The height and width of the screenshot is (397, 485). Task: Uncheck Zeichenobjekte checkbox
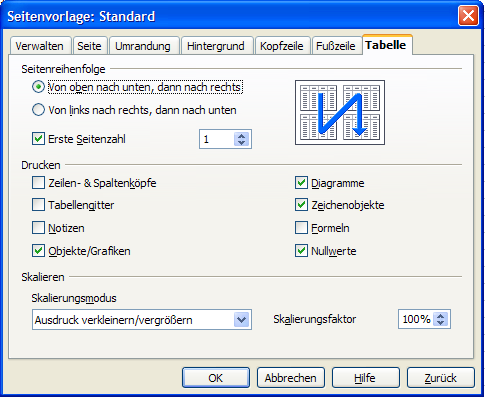(301, 205)
